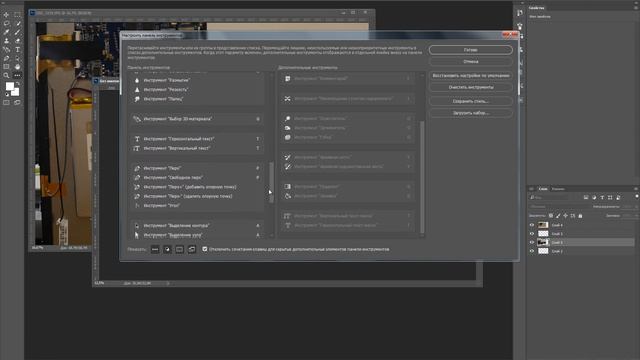
Task: Click the background color swatch
Action: tap(16, 92)
